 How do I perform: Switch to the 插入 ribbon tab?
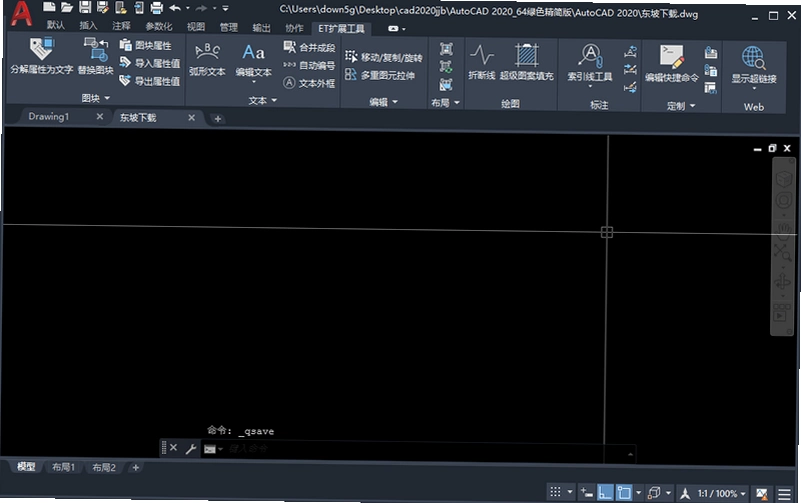point(88,25)
